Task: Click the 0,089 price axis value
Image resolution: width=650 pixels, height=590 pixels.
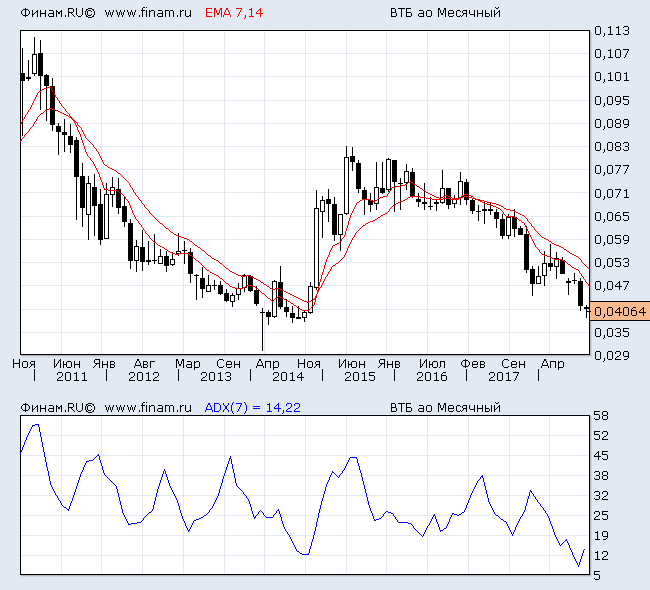Action: tap(611, 124)
